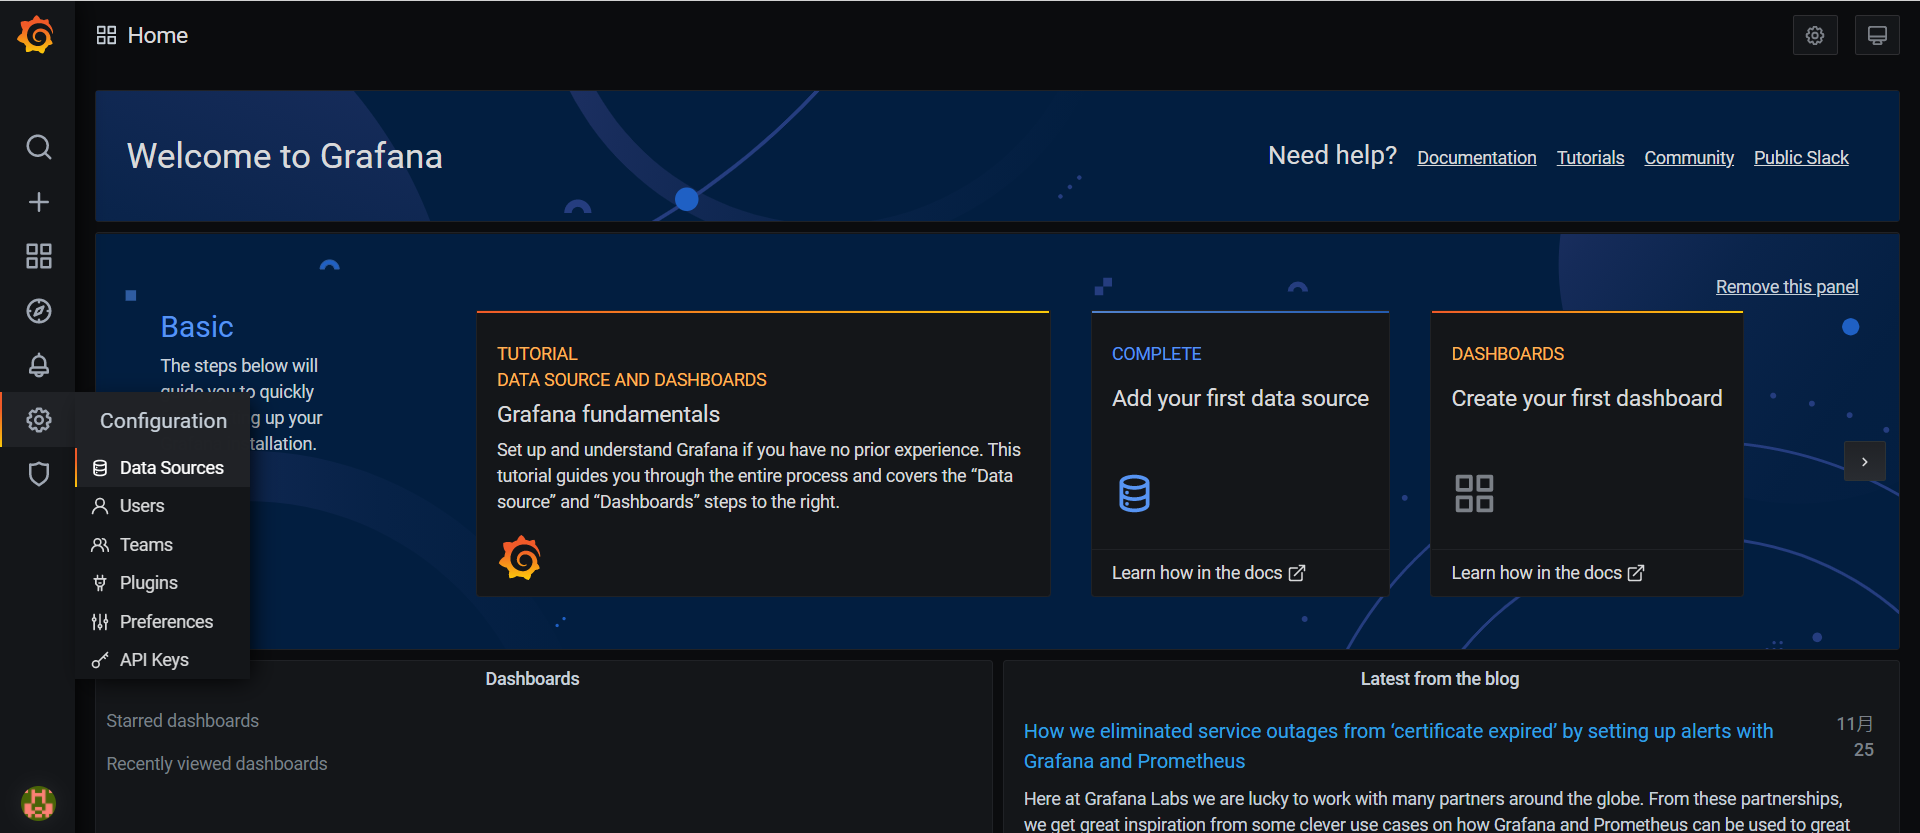The image size is (1920, 833).
Task: Click the cycle view mode monitor icon
Action: point(1877,36)
